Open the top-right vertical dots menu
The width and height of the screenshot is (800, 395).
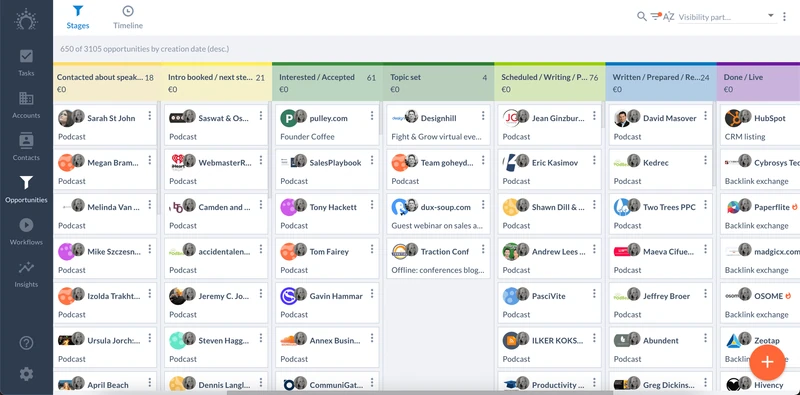tap(784, 17)
